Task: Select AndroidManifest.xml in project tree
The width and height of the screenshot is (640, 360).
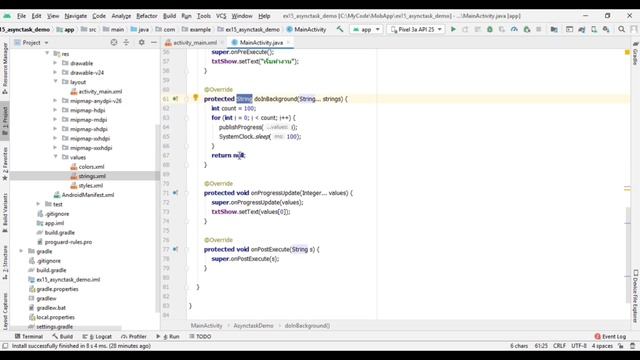Action: (x=88, y=195)
